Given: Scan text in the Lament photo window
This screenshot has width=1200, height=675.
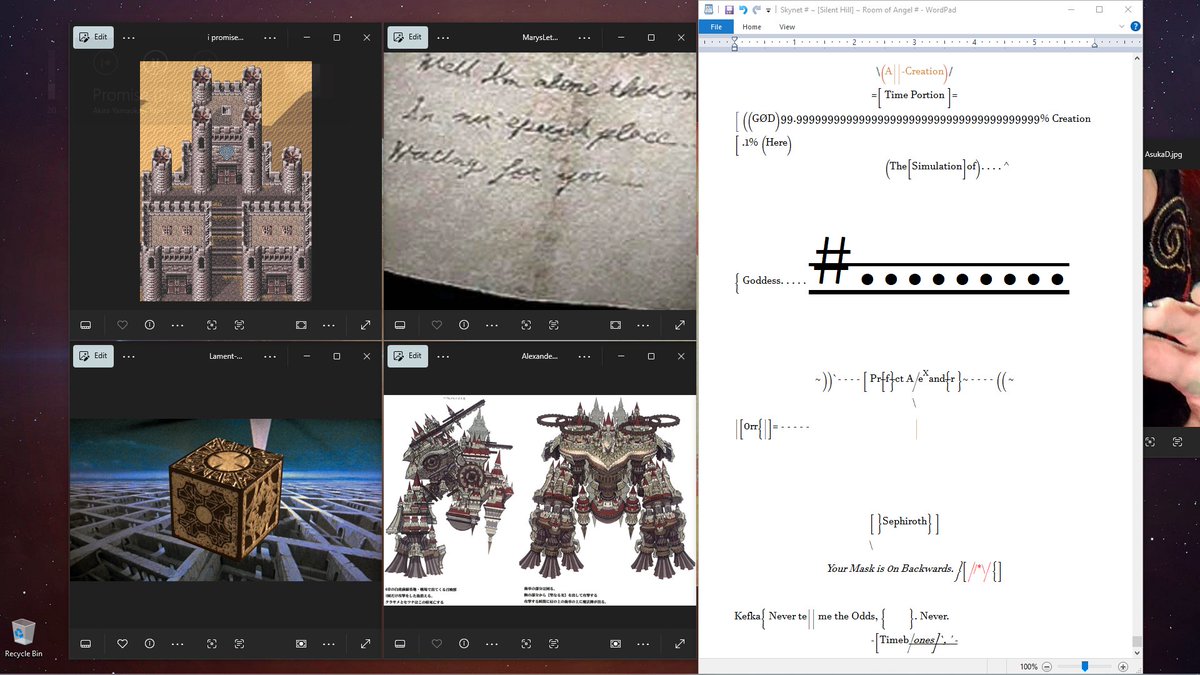Looking at the screenshot, I should [x=239, y=643].
